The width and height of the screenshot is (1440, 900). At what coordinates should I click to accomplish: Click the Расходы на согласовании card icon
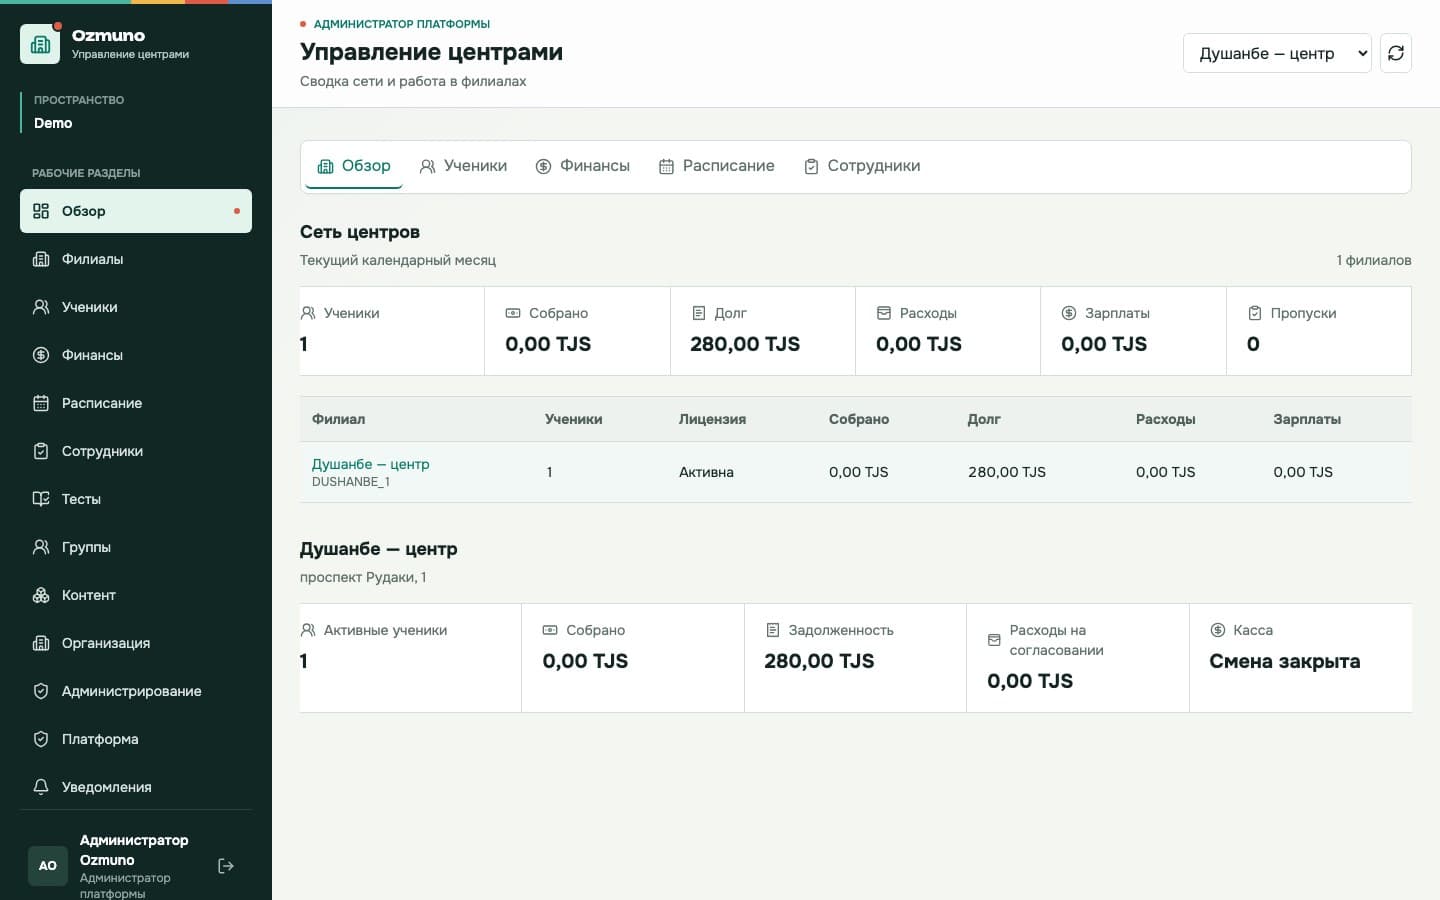[x=994, y=640]
